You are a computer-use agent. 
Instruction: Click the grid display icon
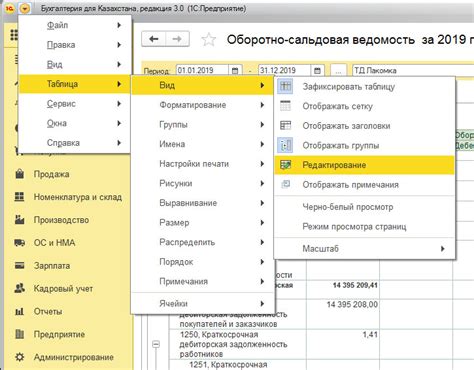[285, 106]
